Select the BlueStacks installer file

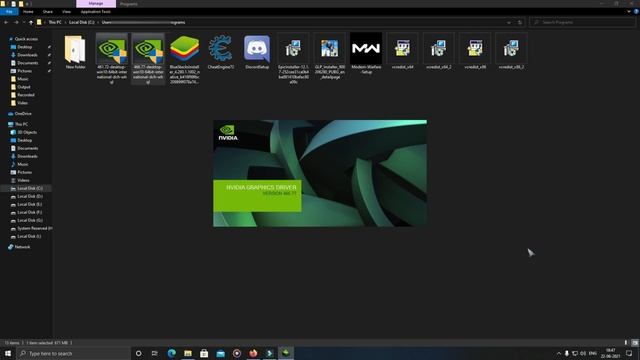tap(184, 59)
